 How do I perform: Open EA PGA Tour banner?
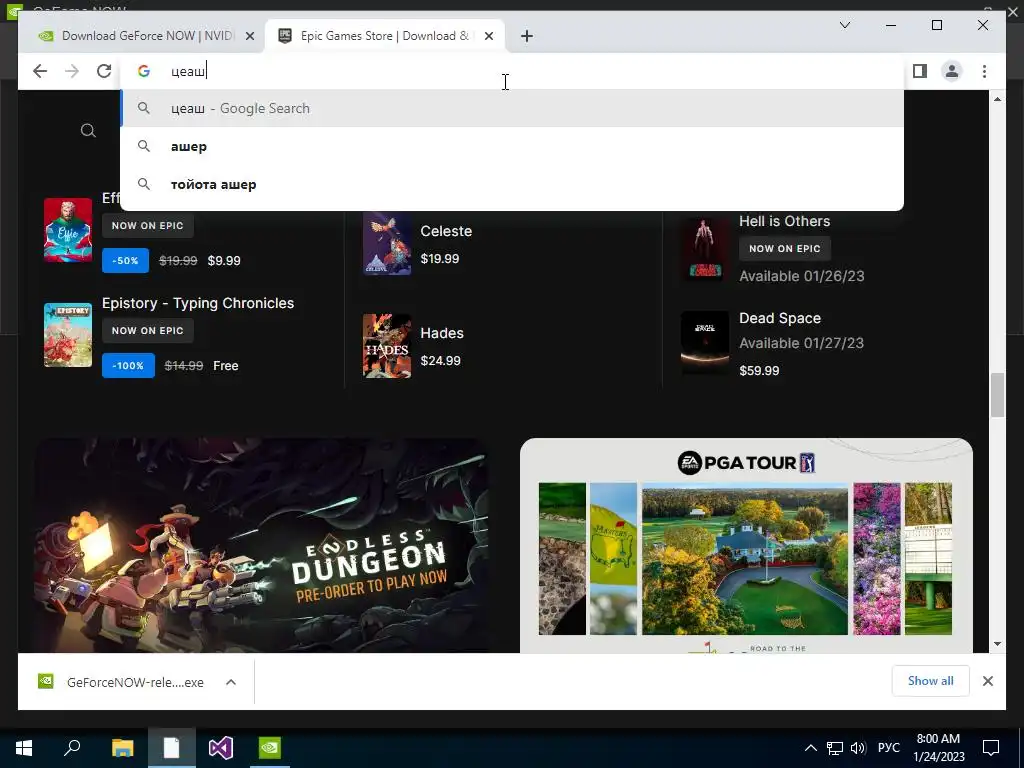(746, 545)
